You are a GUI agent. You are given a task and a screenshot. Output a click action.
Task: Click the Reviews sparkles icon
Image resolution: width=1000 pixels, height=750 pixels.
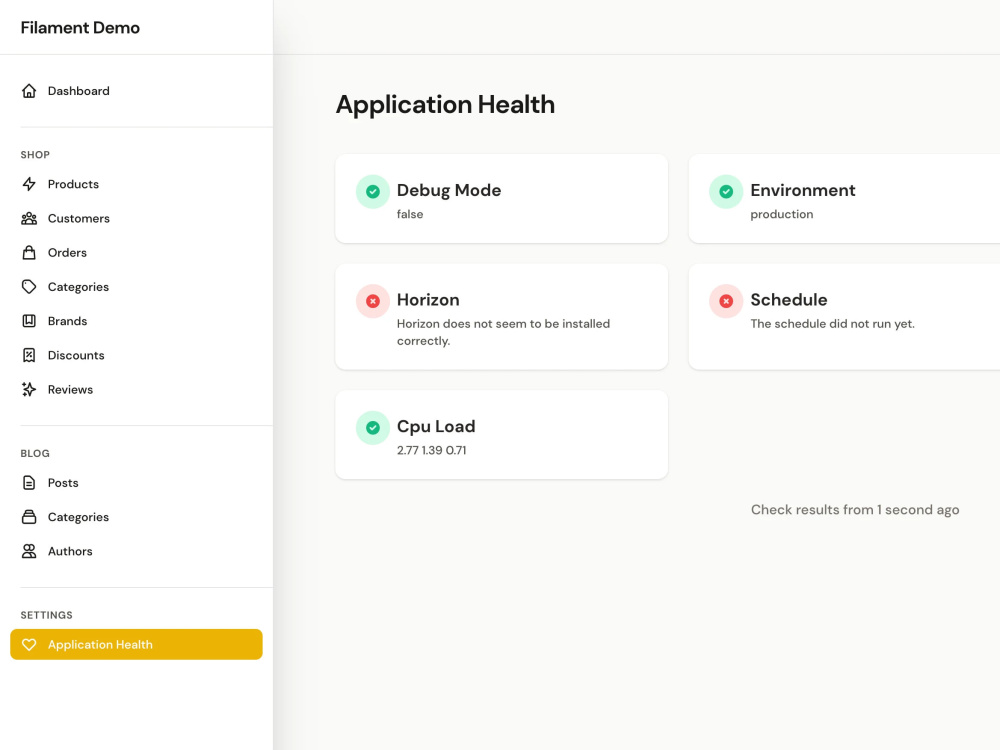click(x=29, y=390)
